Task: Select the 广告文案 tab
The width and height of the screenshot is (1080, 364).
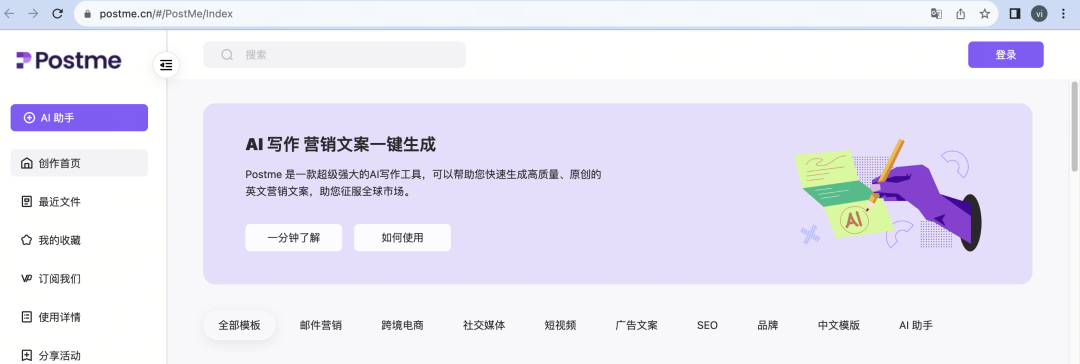Action: [x=636, y=325]
